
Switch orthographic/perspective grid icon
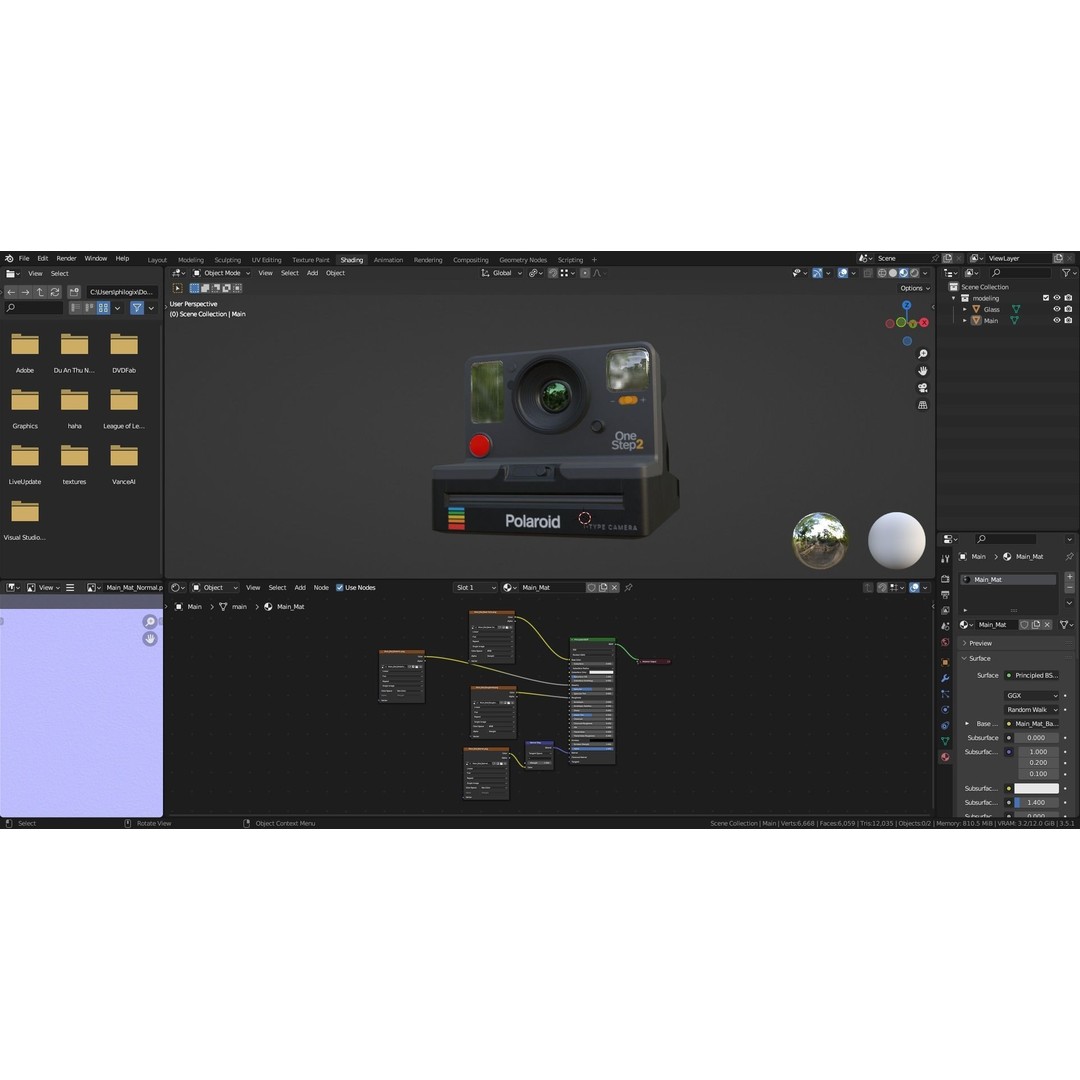[x=922, y=406]
